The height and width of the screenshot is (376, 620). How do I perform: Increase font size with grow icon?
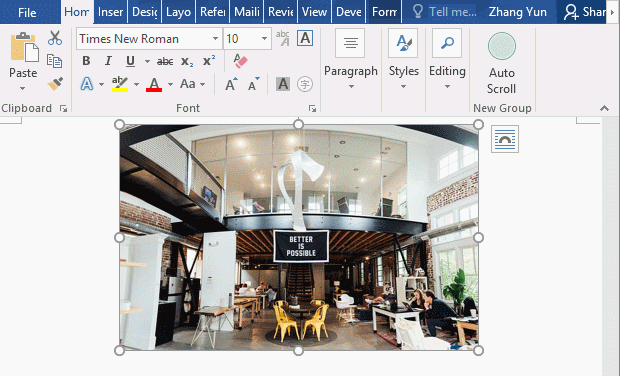[231, 84]
